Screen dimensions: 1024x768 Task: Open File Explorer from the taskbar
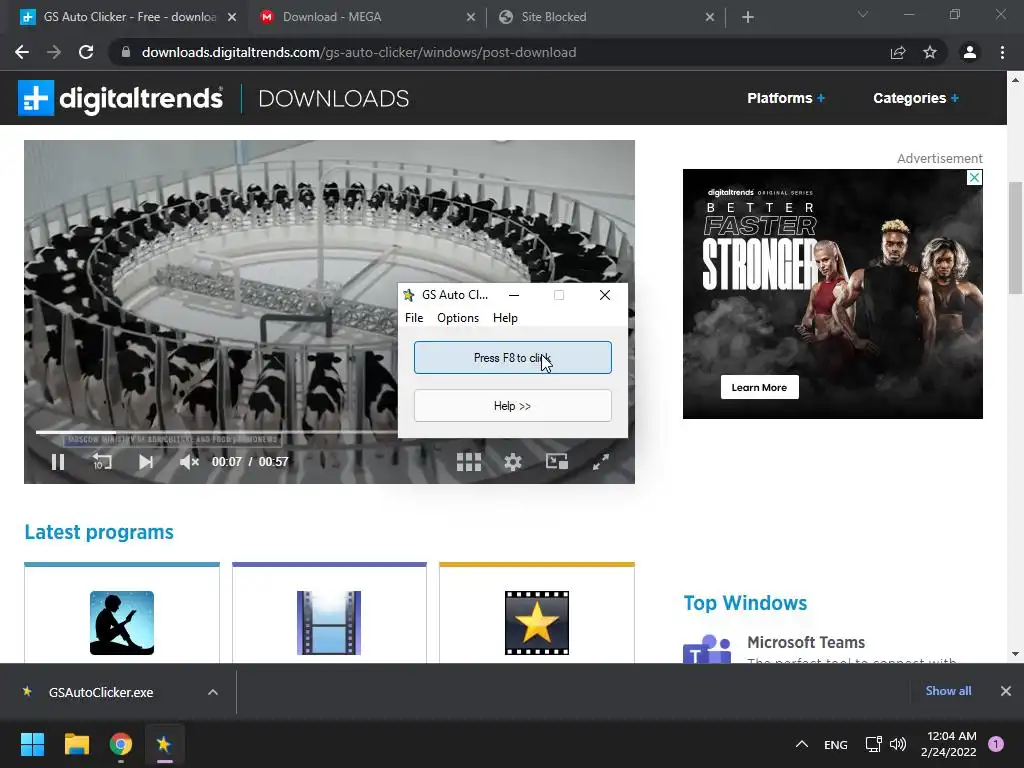(76, 744)
